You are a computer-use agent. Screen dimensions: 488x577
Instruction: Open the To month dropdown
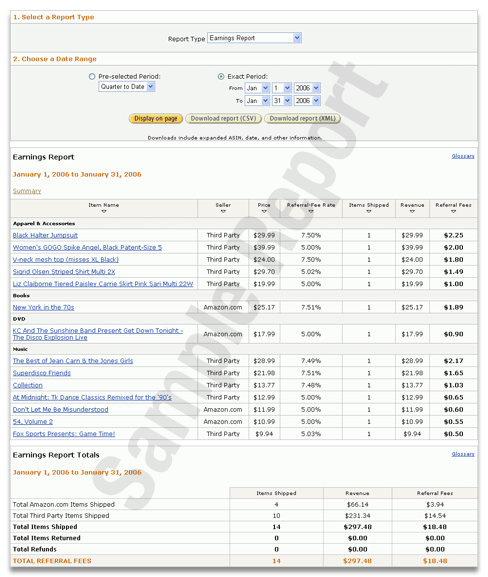pos(257,100)
